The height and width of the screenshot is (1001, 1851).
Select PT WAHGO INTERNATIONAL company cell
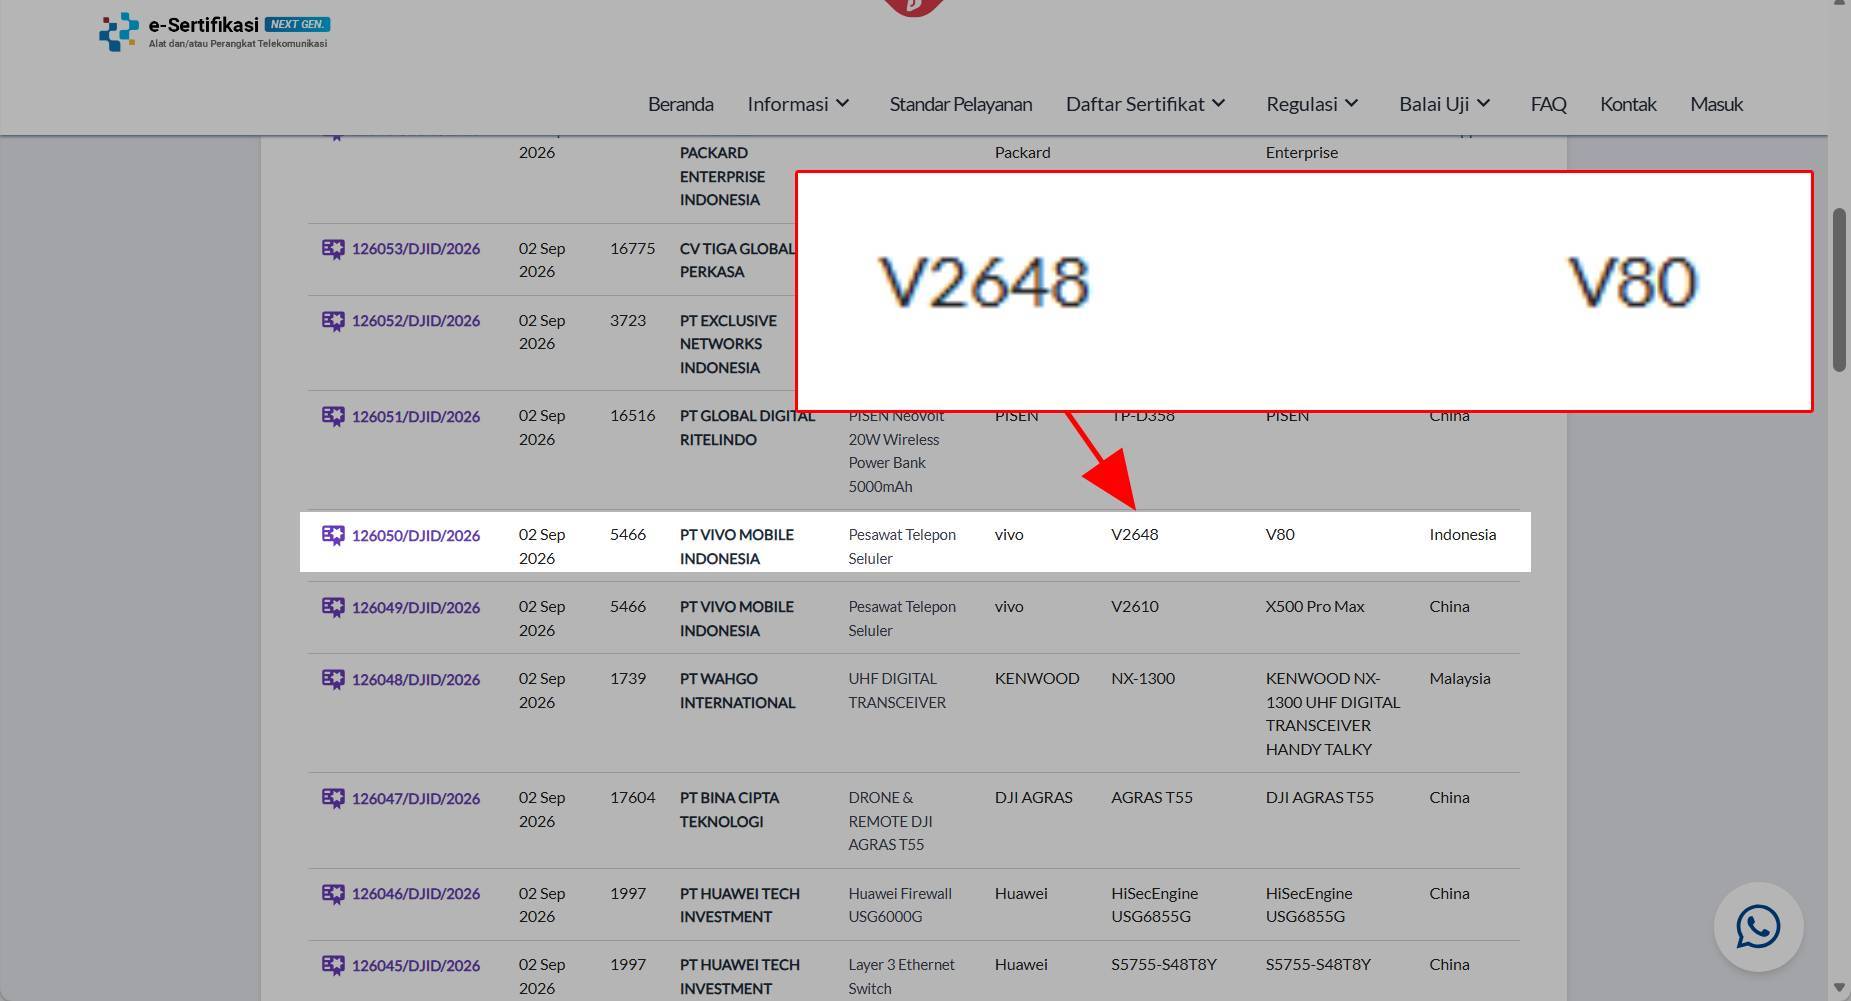[737, 691]
